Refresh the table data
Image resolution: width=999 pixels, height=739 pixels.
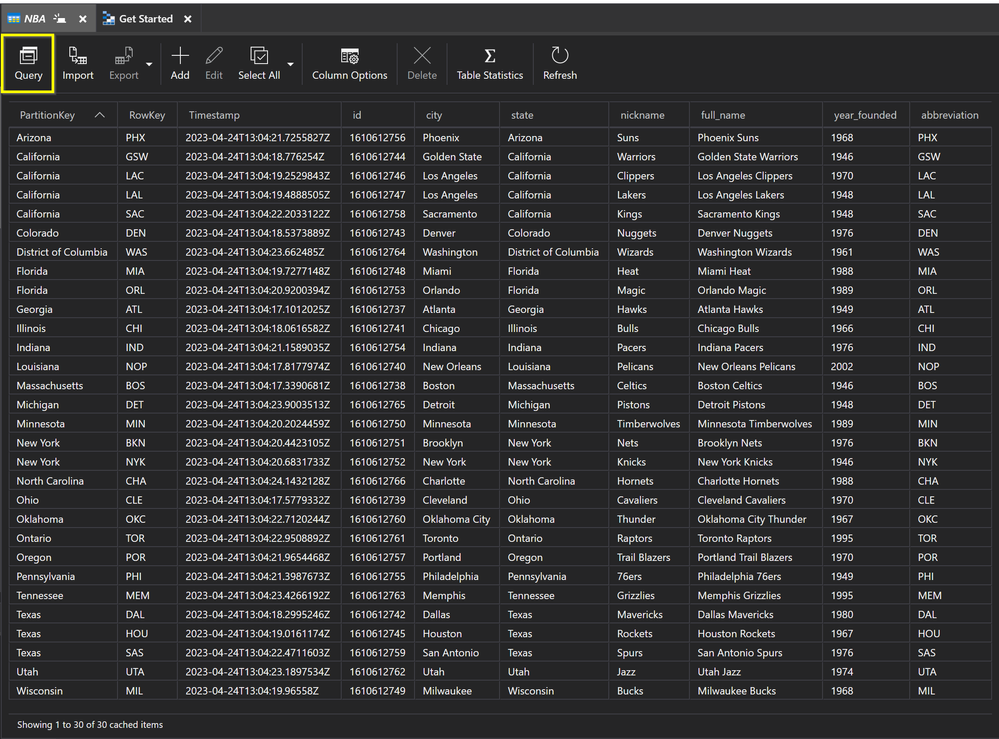tap(559, 64)
